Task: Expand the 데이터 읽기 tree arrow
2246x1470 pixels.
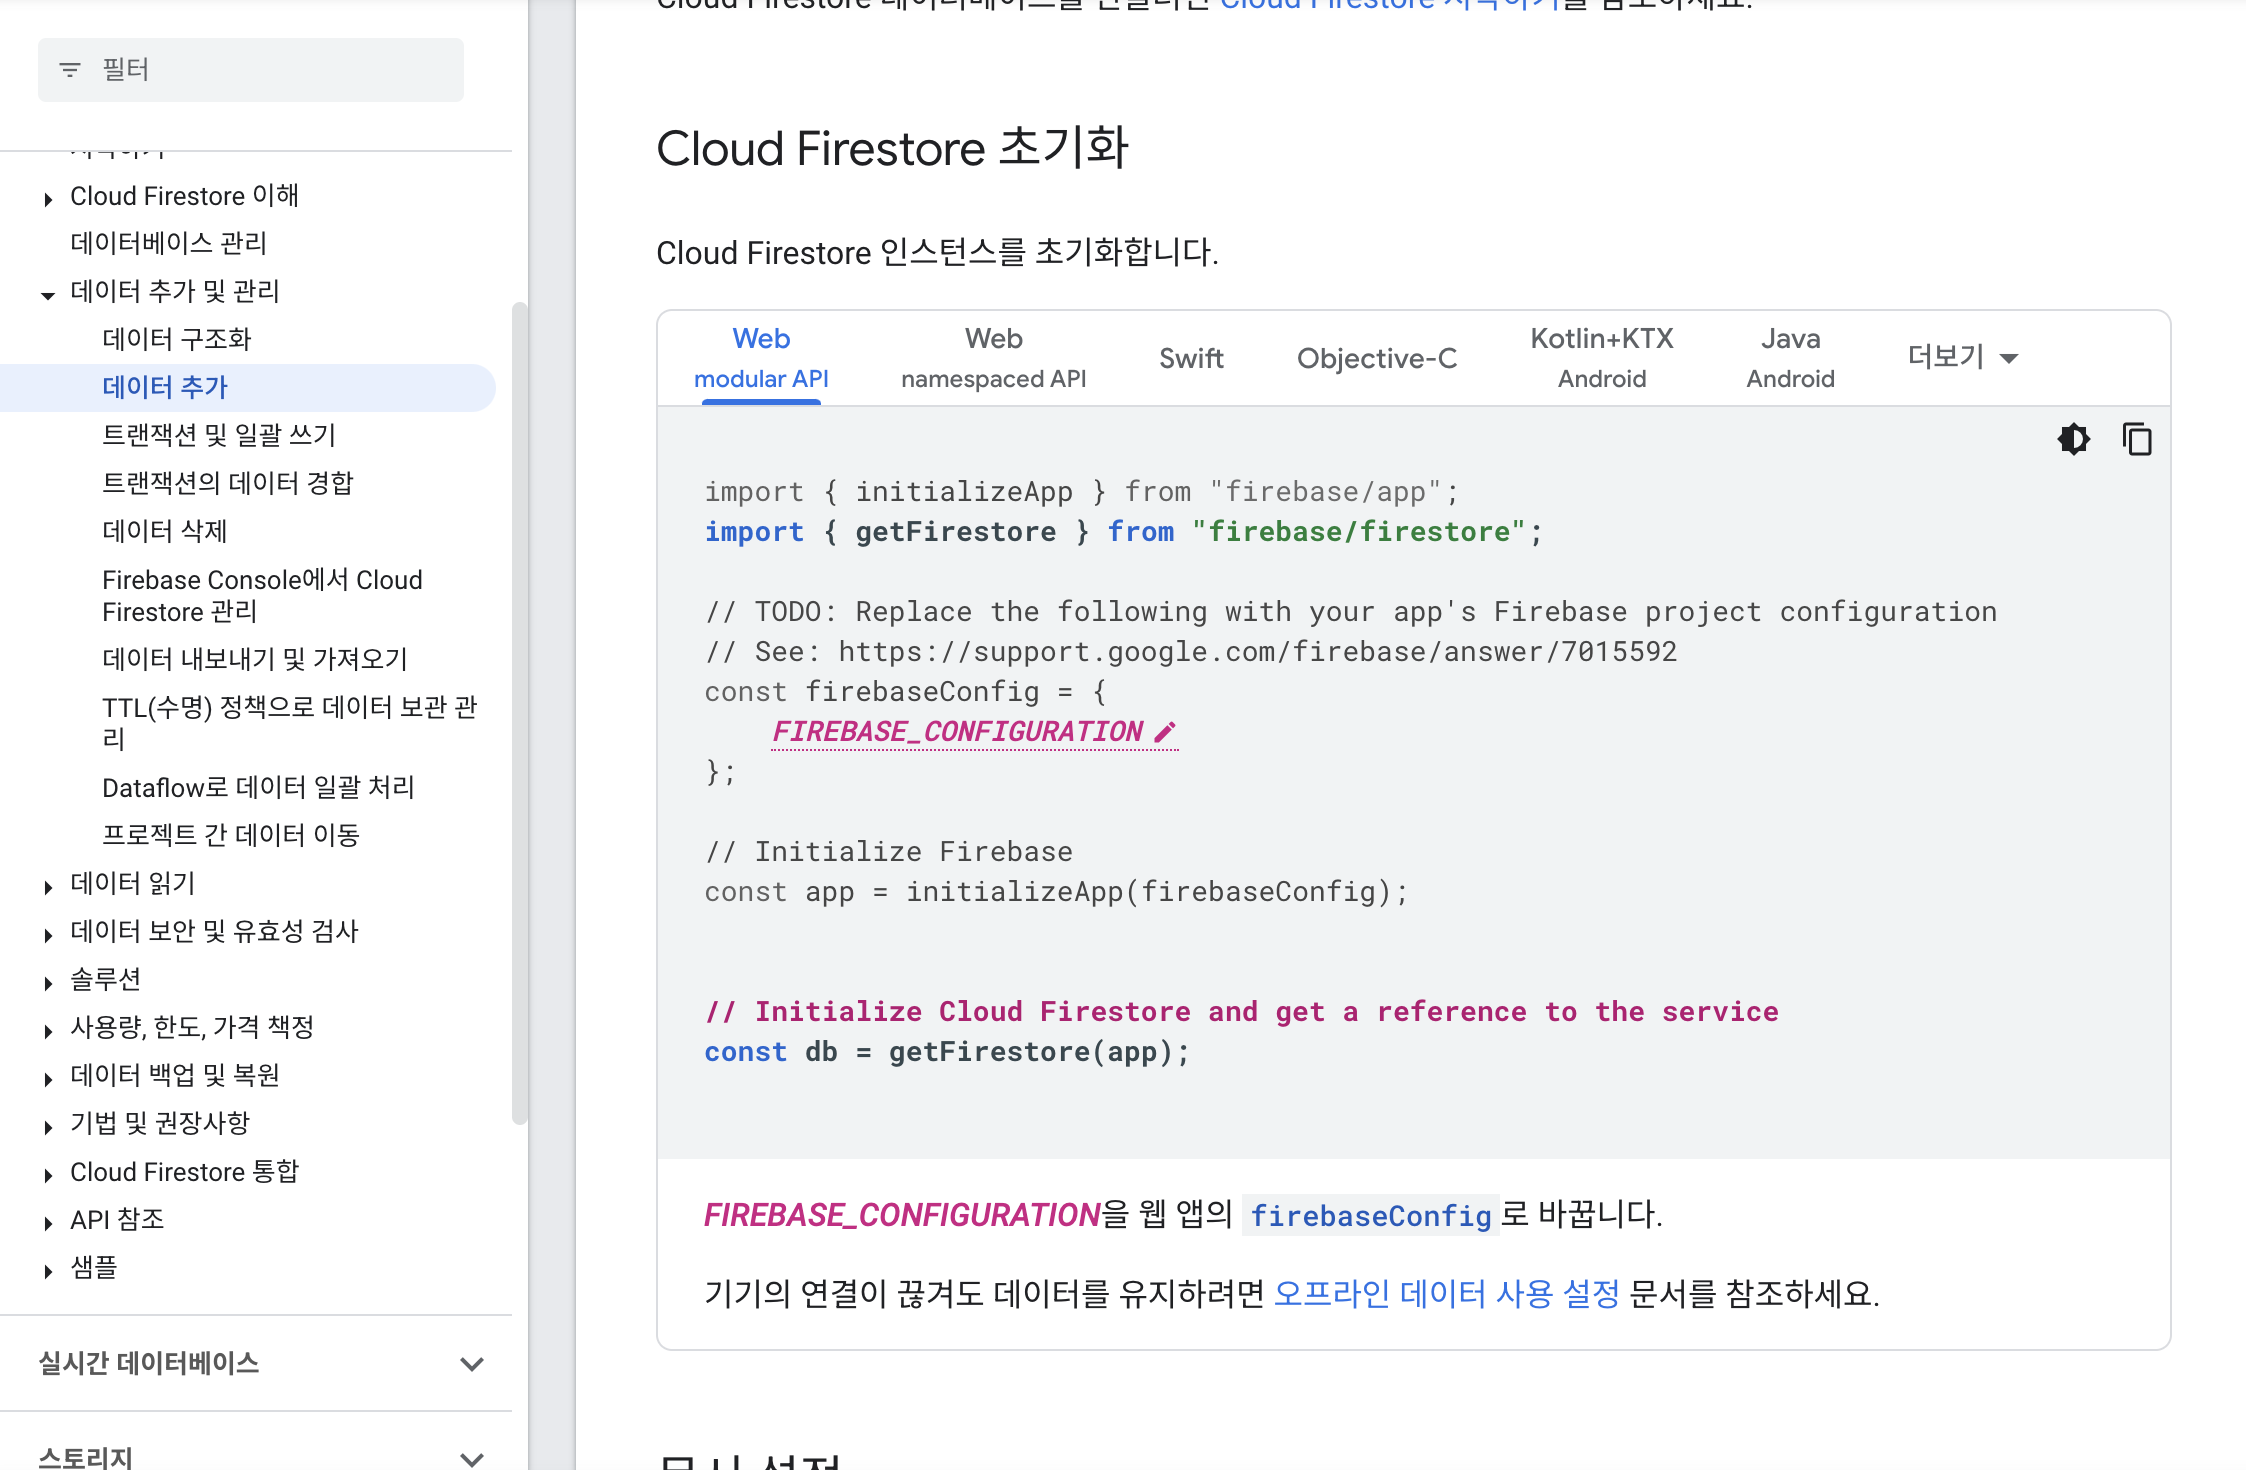Action: coord(48,886)
